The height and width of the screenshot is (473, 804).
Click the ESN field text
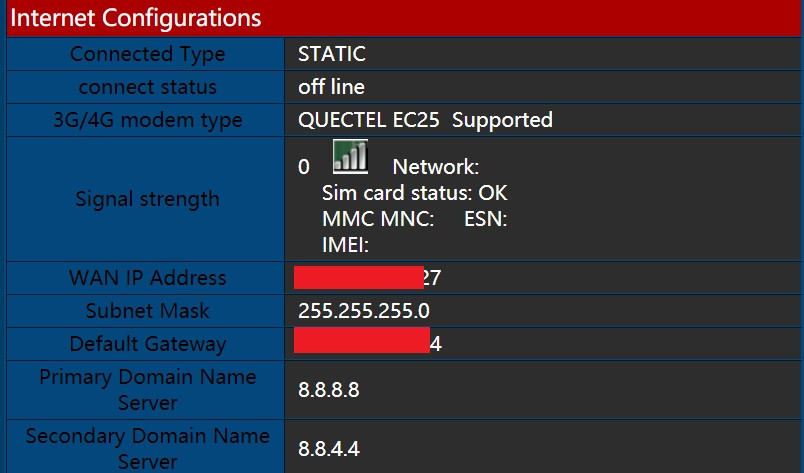pyautogui.click(x=485, y=219)
